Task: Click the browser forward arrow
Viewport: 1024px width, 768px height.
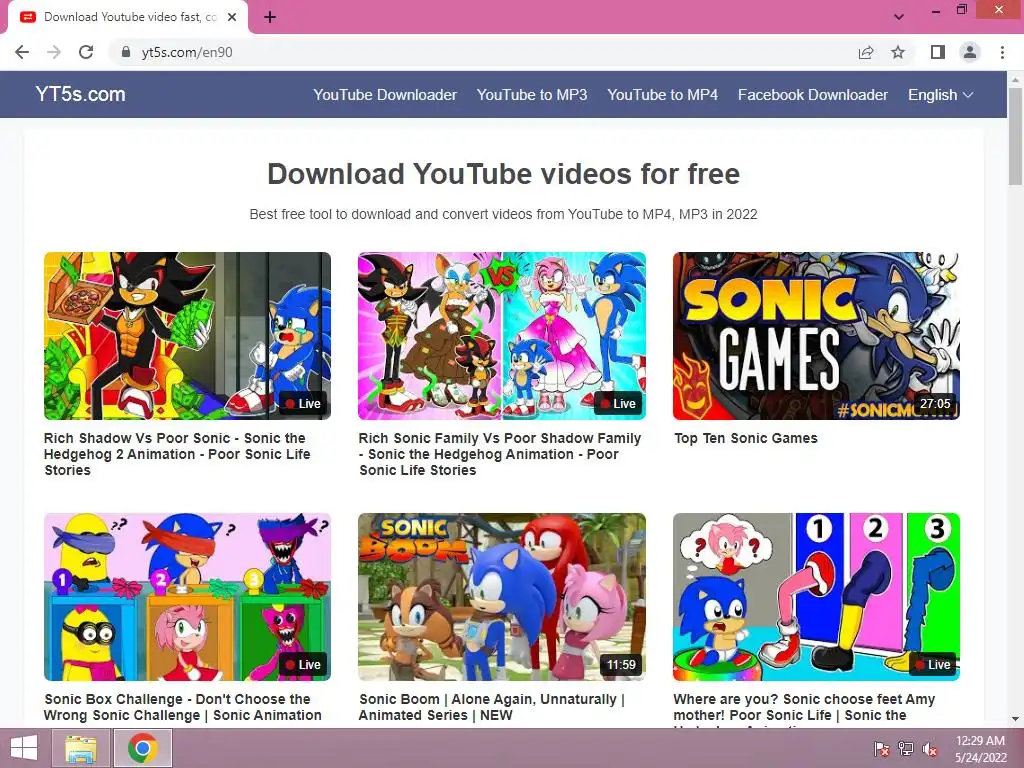Action: 54,52
